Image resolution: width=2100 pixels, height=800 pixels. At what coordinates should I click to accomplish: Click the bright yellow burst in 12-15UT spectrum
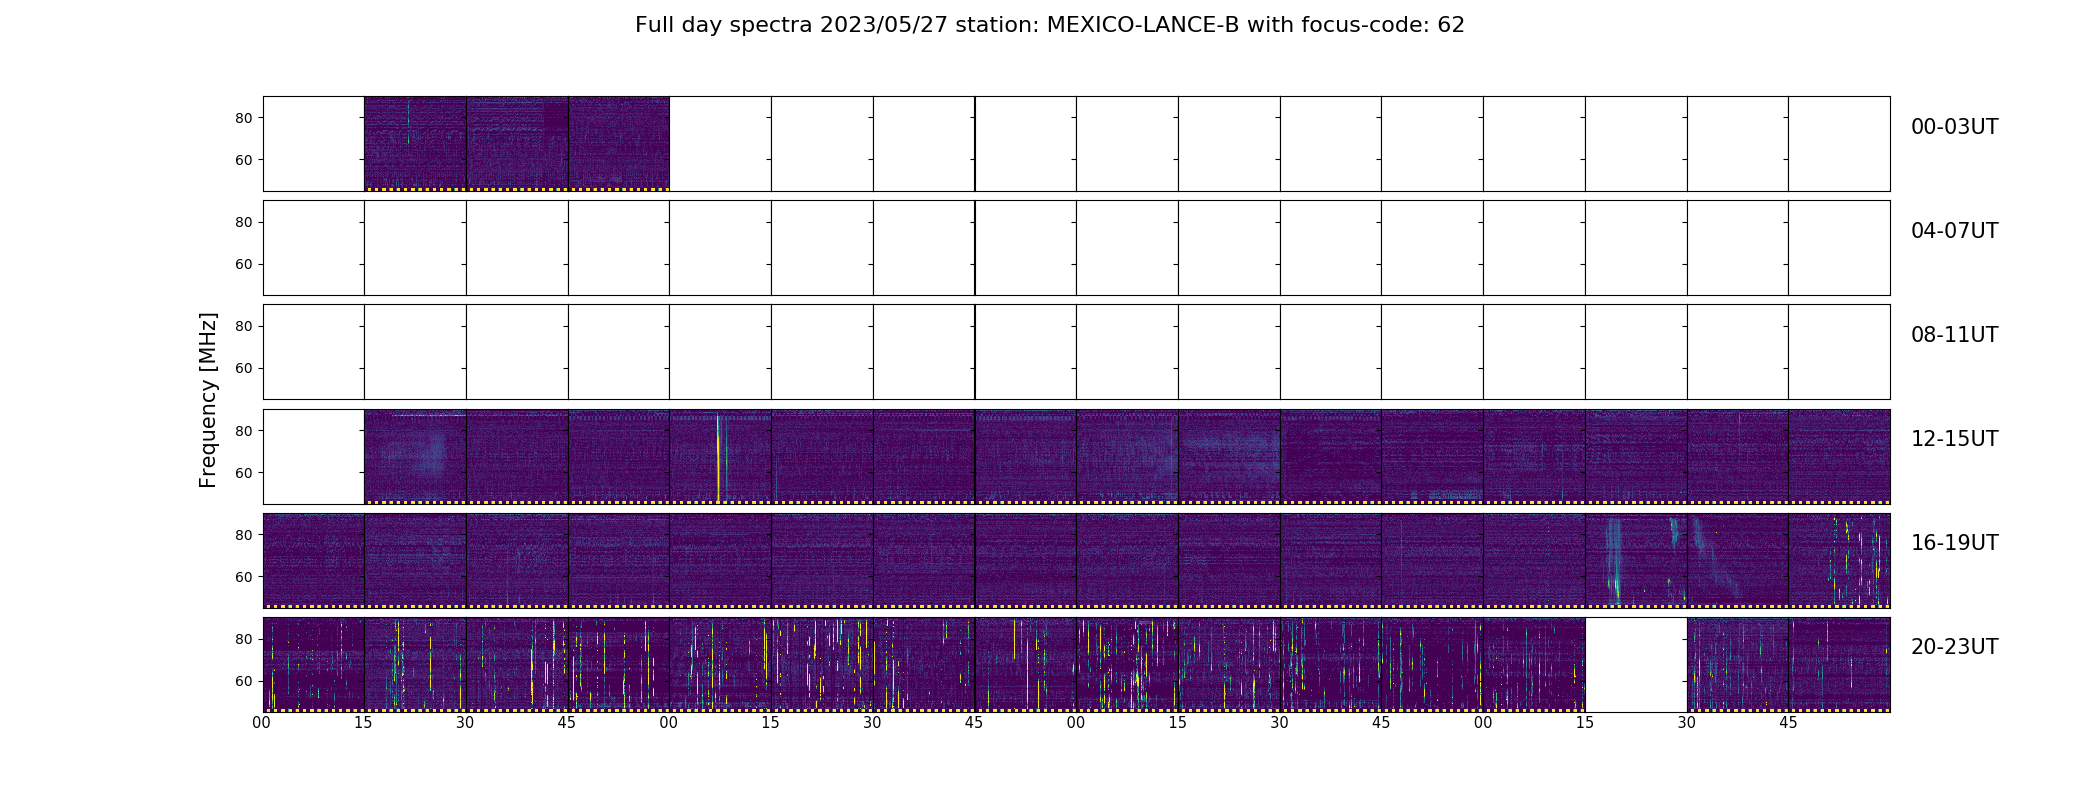(x=718, y=458)
